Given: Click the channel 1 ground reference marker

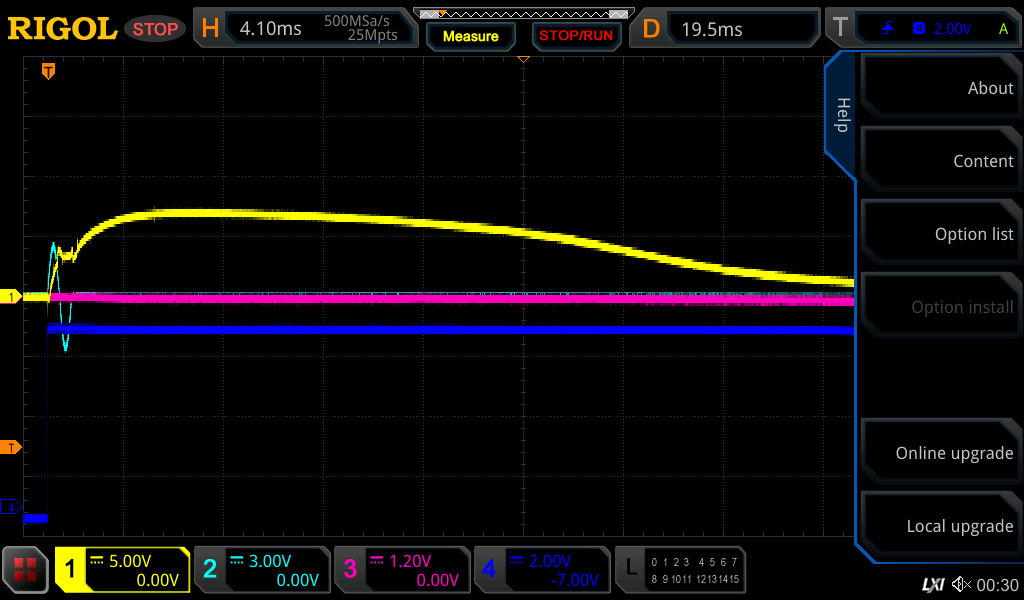Looking at the screenshot, I should (12, 297).
